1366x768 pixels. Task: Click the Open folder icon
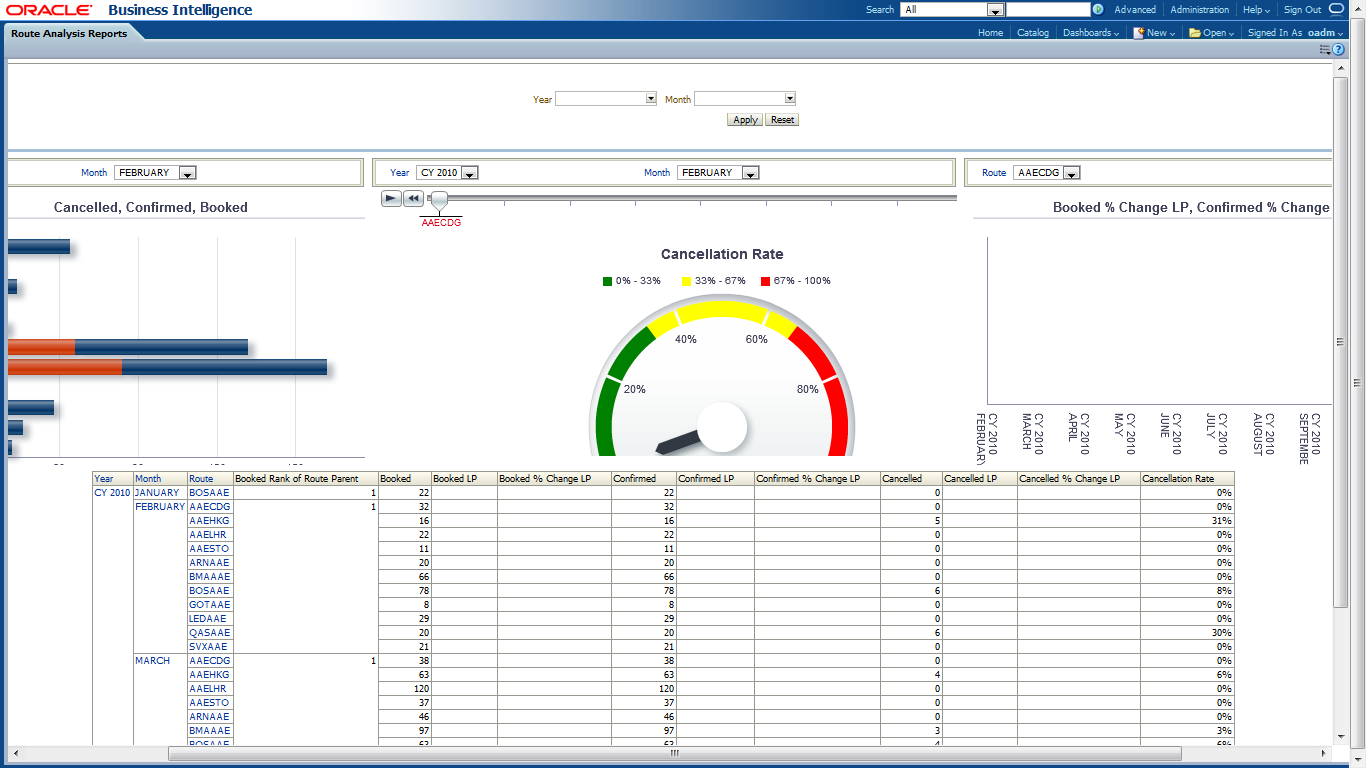[1194, 33]
